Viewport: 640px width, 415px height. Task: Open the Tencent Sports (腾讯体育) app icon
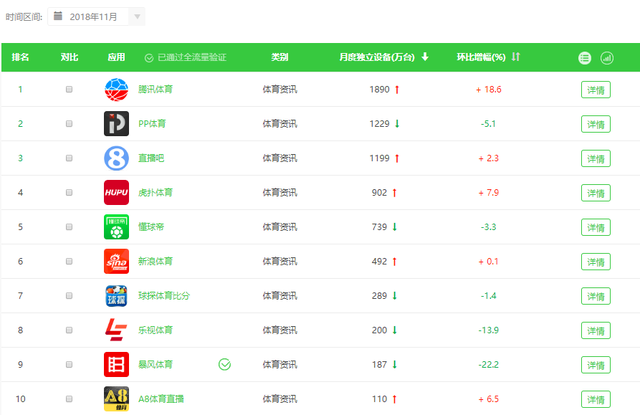[116, 89]
